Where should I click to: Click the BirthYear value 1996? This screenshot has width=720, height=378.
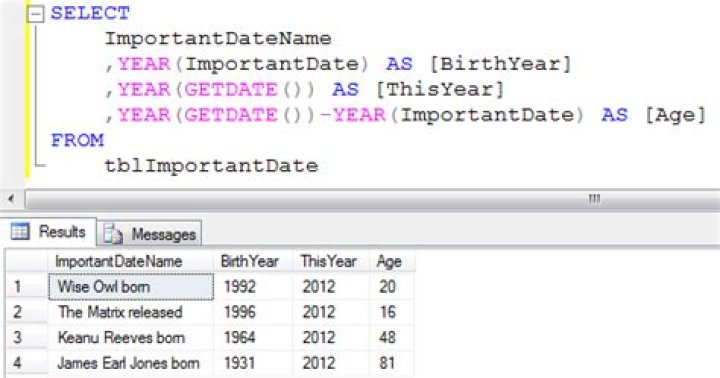tap(240, 312)
